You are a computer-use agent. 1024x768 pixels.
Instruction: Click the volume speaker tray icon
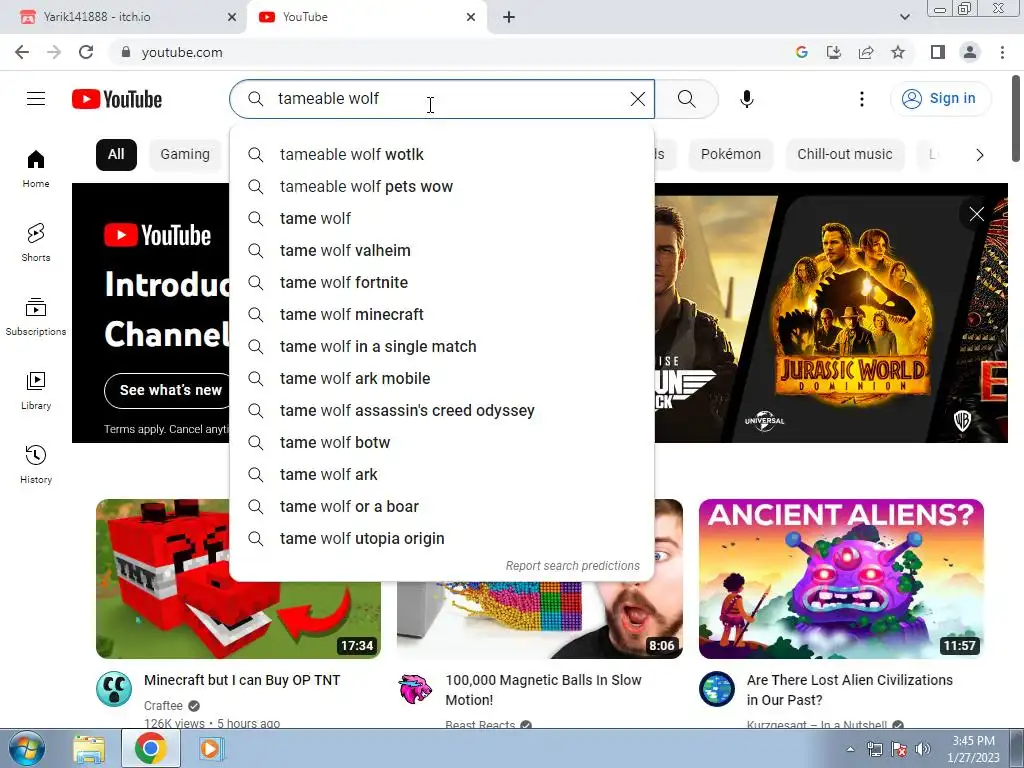[x=923, y=749]
